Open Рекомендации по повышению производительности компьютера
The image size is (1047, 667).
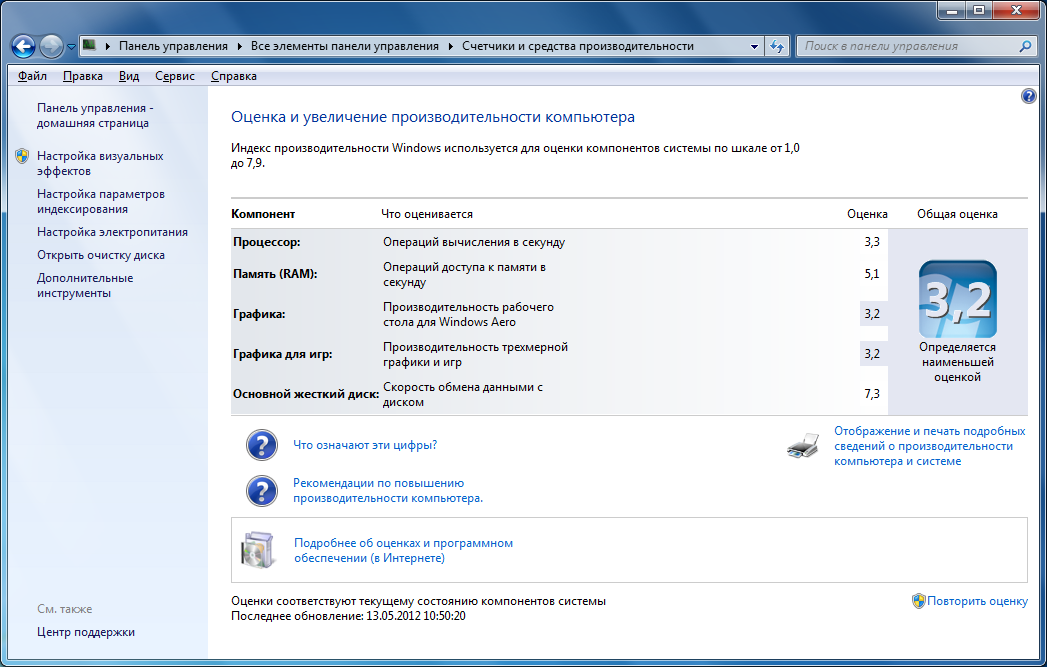click(x=388, y=491)
